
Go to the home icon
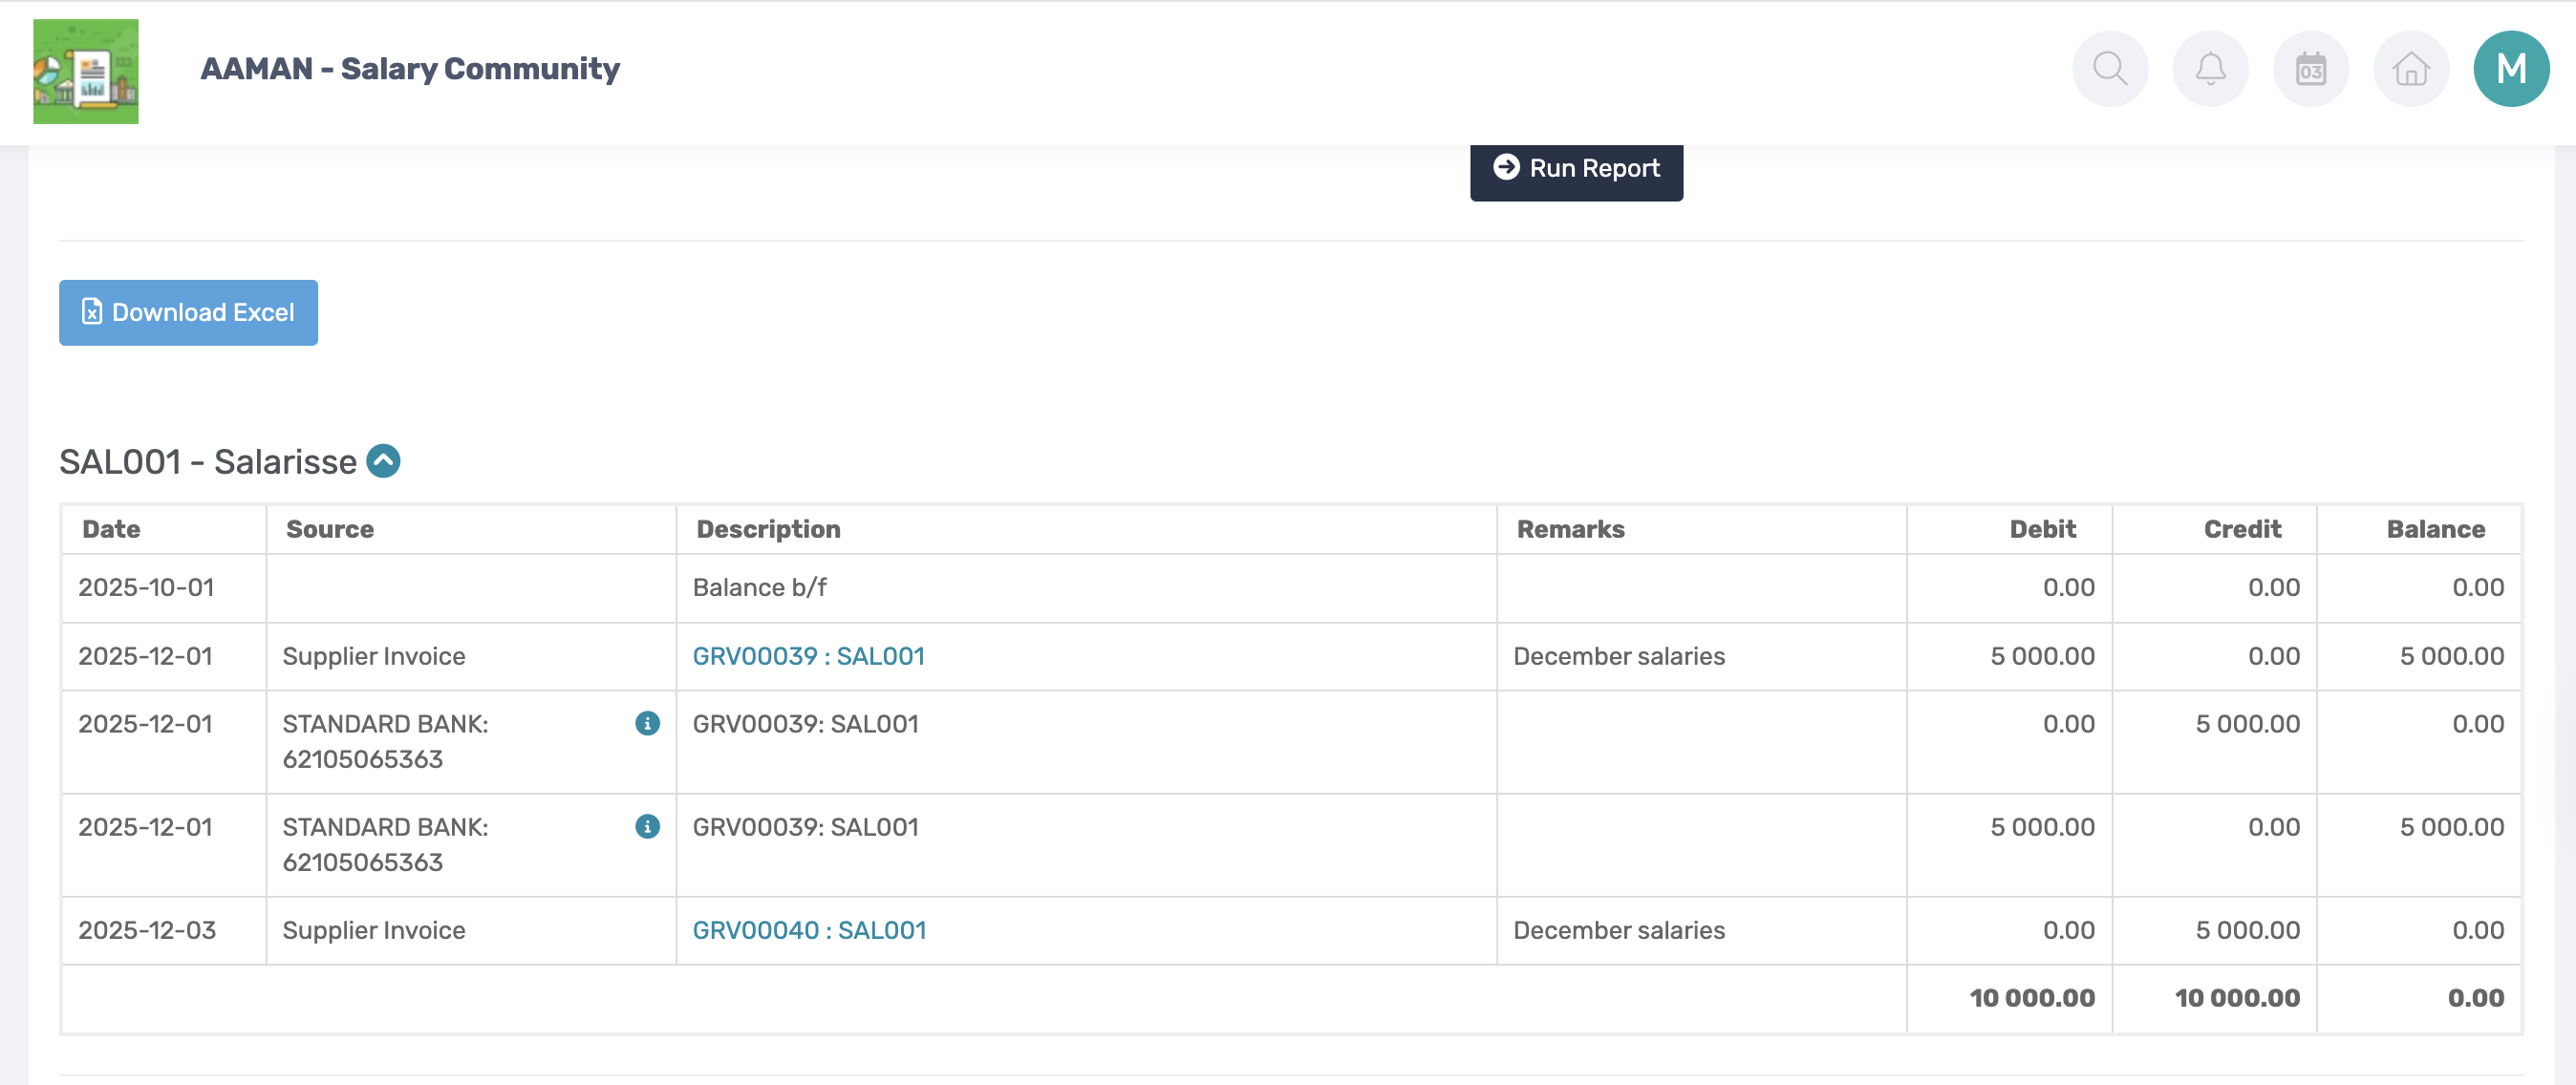coord(2410,69)
